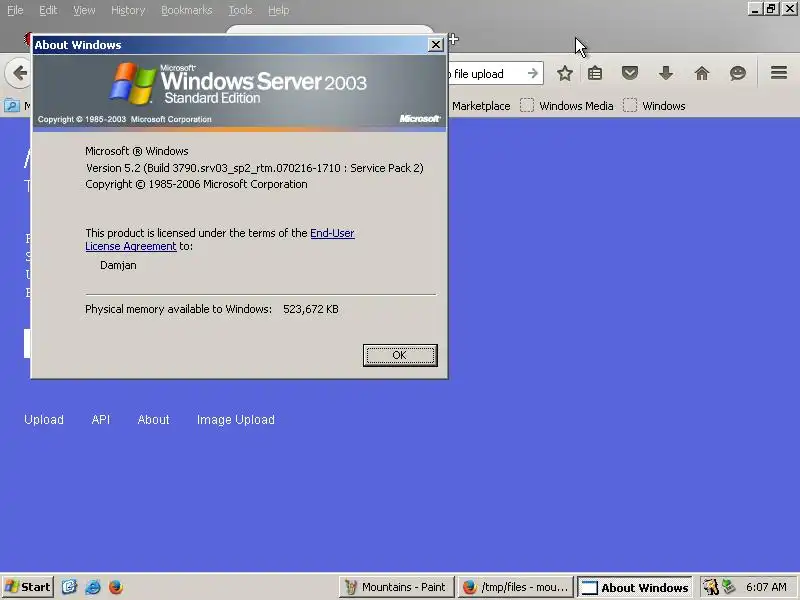Open the History menu

click(x=128, y=10)
